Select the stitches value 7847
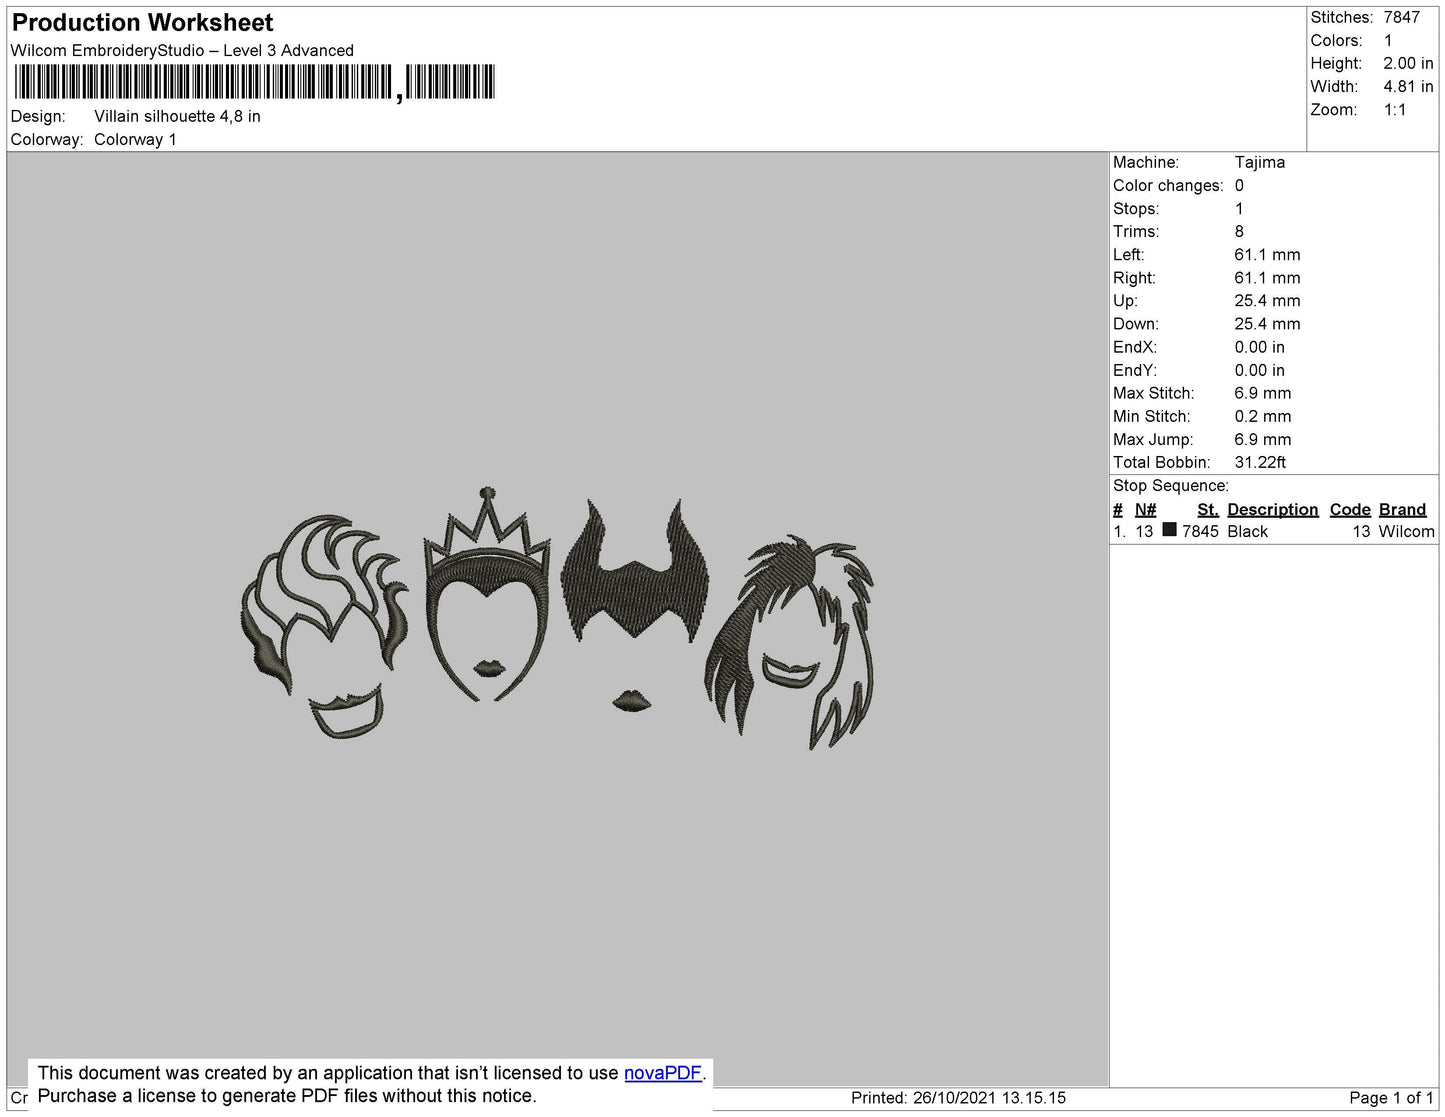This screenshot has height=1117, width=1445. [1402, 17]
